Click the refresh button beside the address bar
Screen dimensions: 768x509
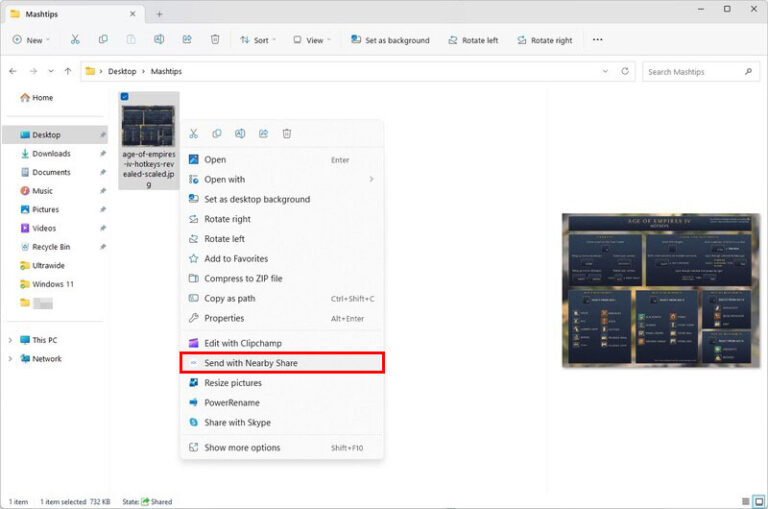click(x=625, y=72)
